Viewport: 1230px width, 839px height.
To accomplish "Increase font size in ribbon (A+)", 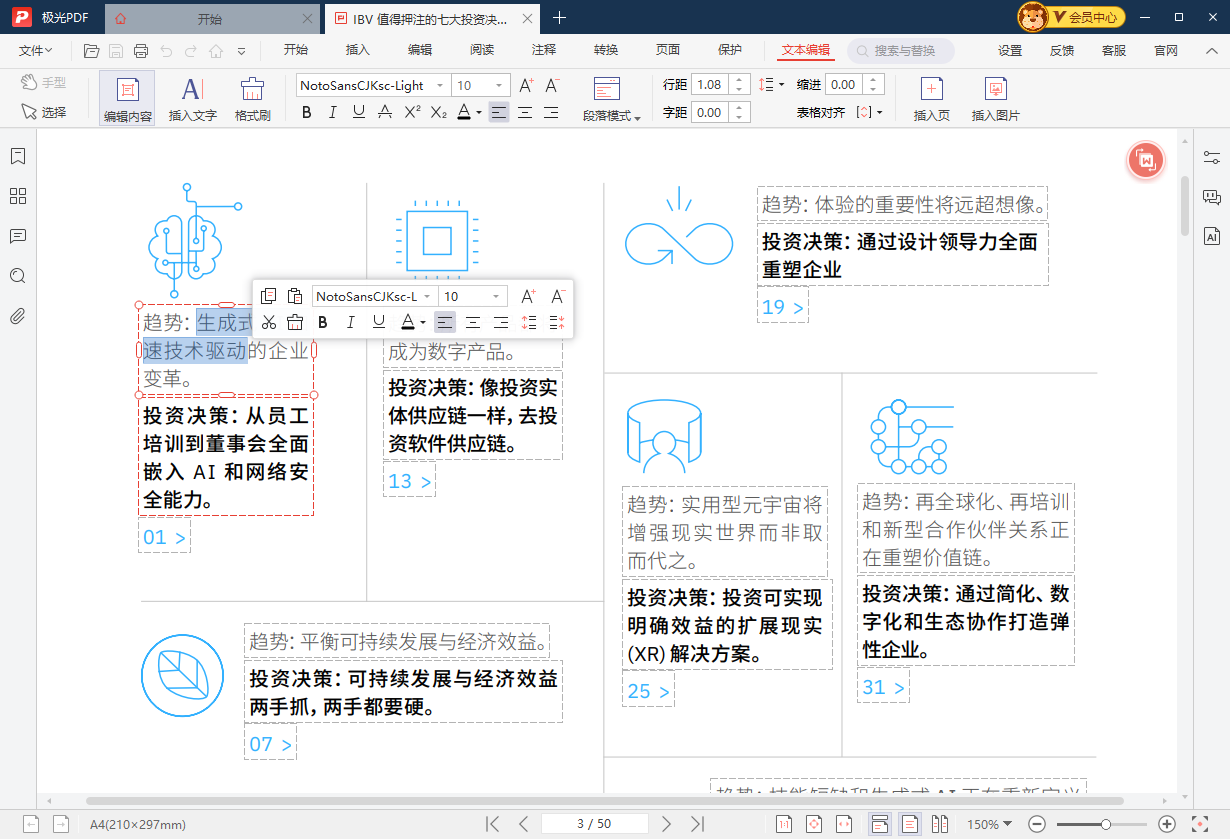I will pyautogui.click(x=526, y=85).
